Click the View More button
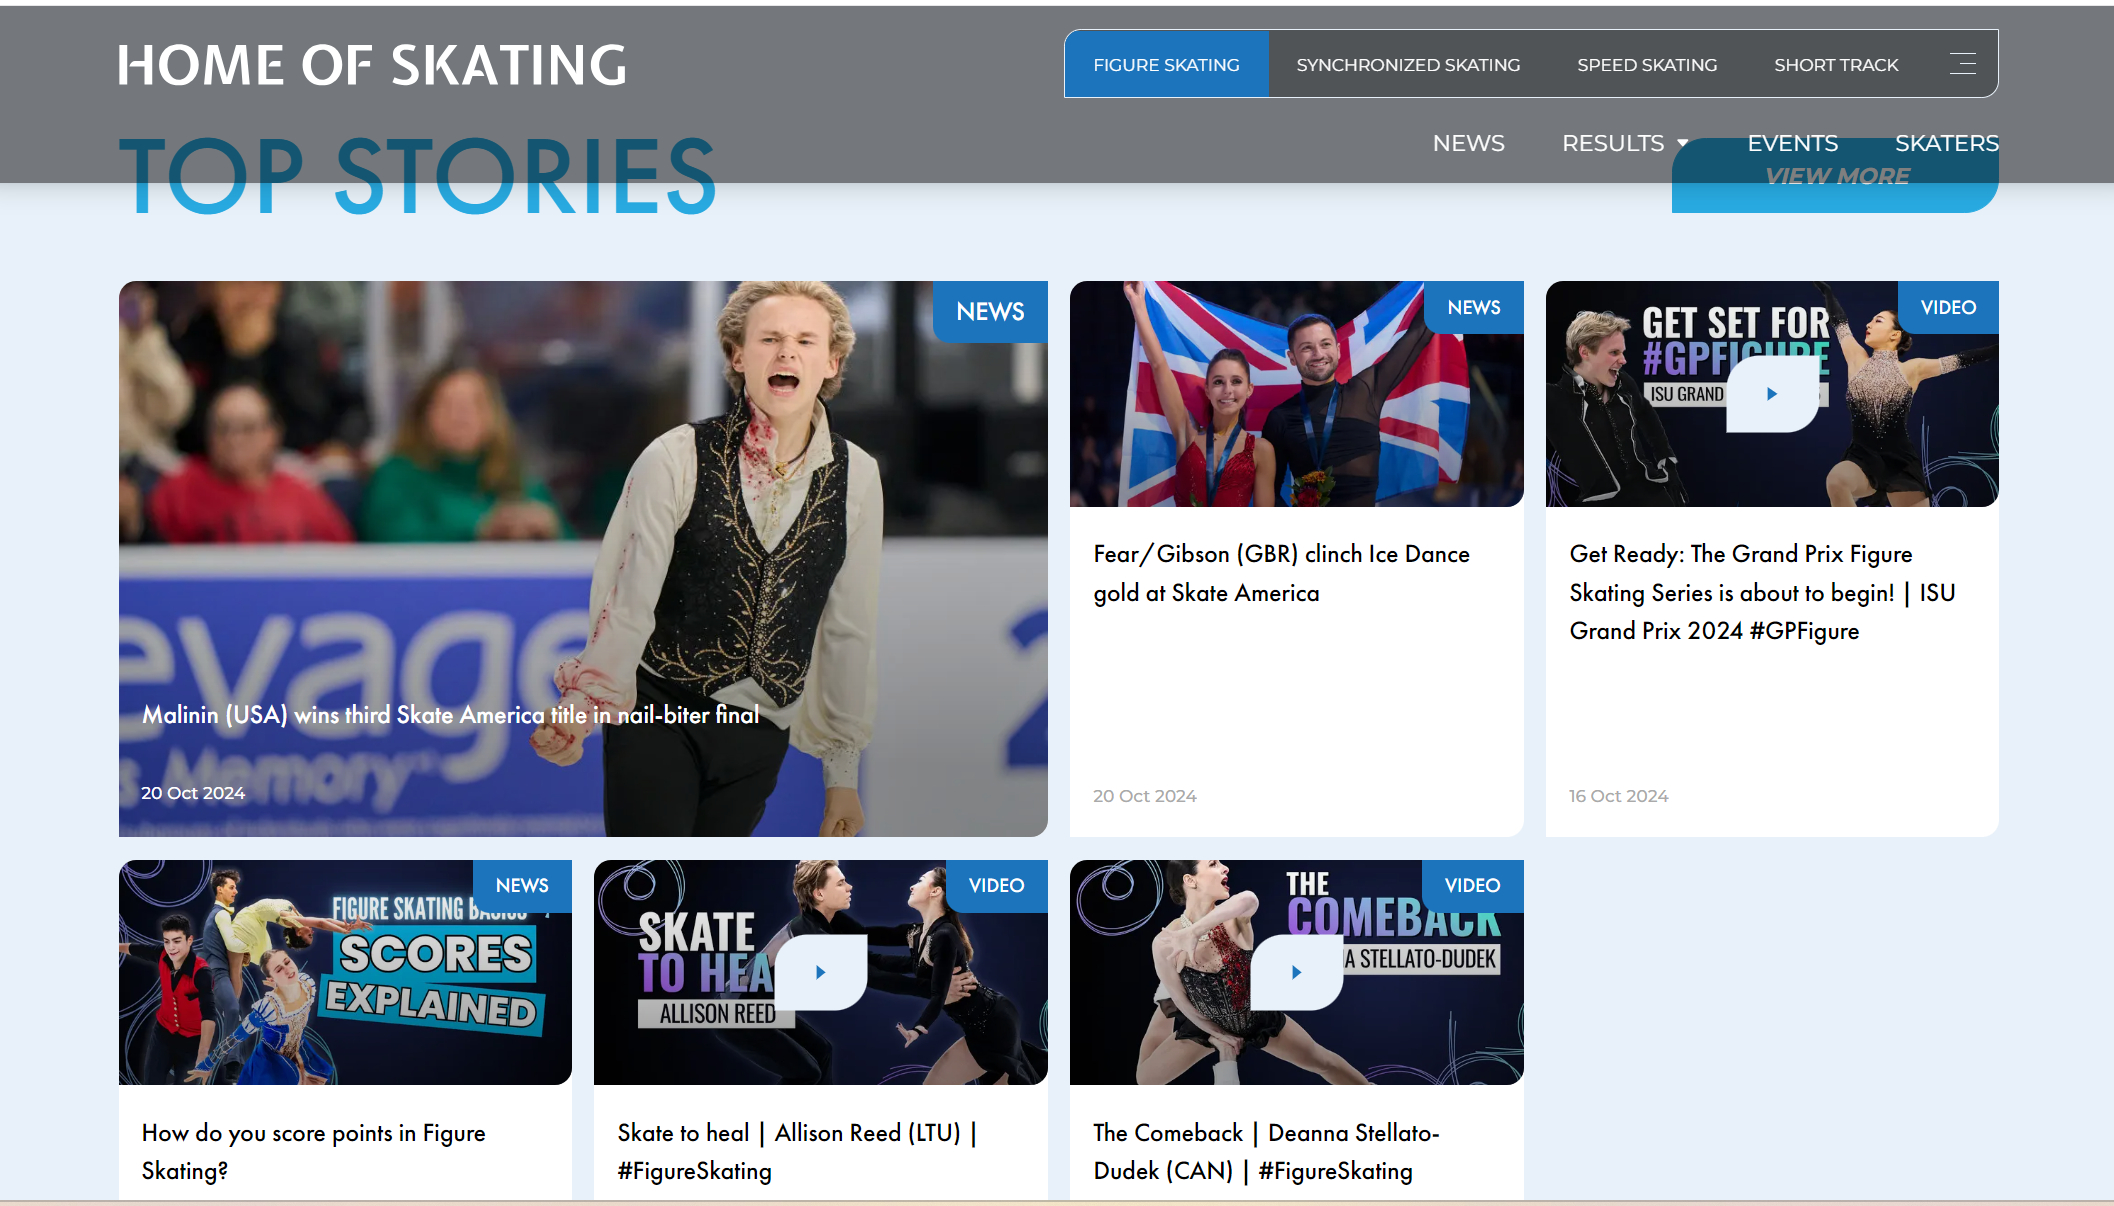This screenshot has height=1206, width=2114. [x=1835, y=176]
